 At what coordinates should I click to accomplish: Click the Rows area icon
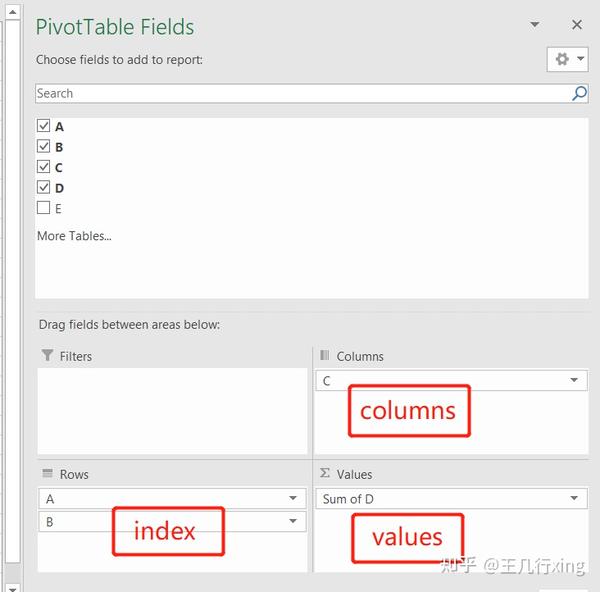47,473
